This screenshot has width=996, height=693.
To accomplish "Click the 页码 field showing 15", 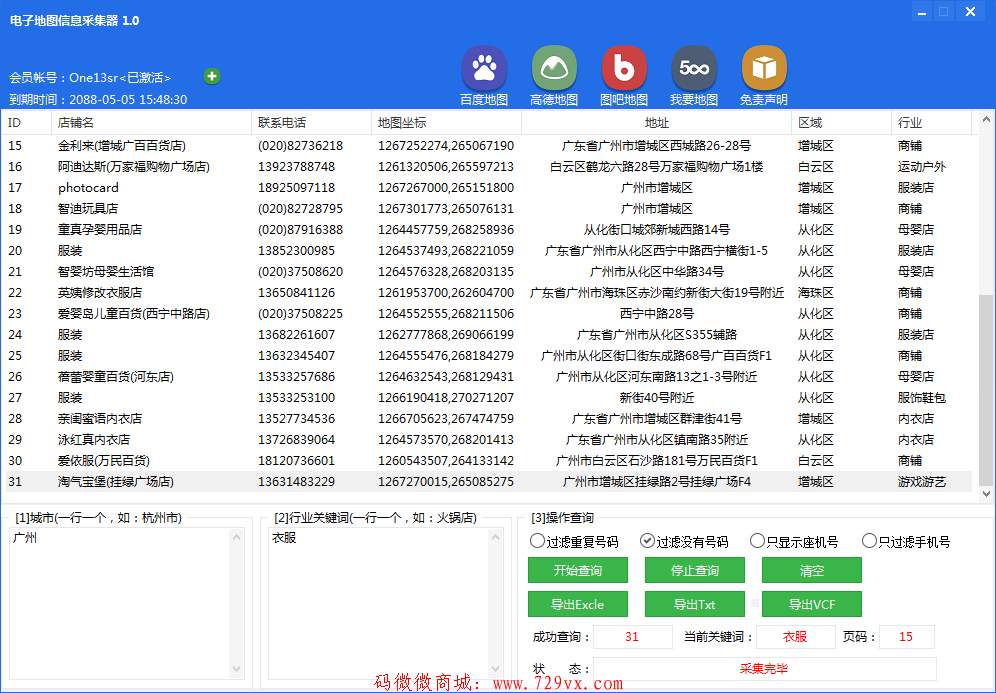I will click(906, 636).
